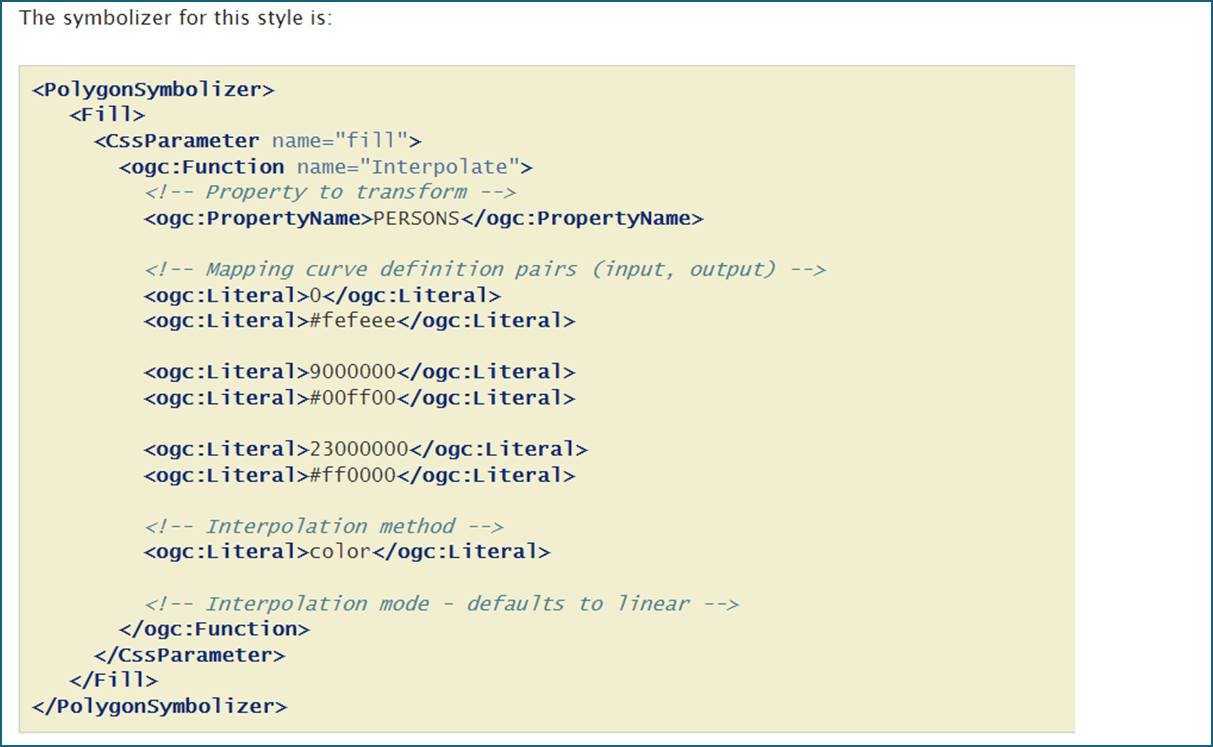Click the #00ff00 literal line

[360, 398]
